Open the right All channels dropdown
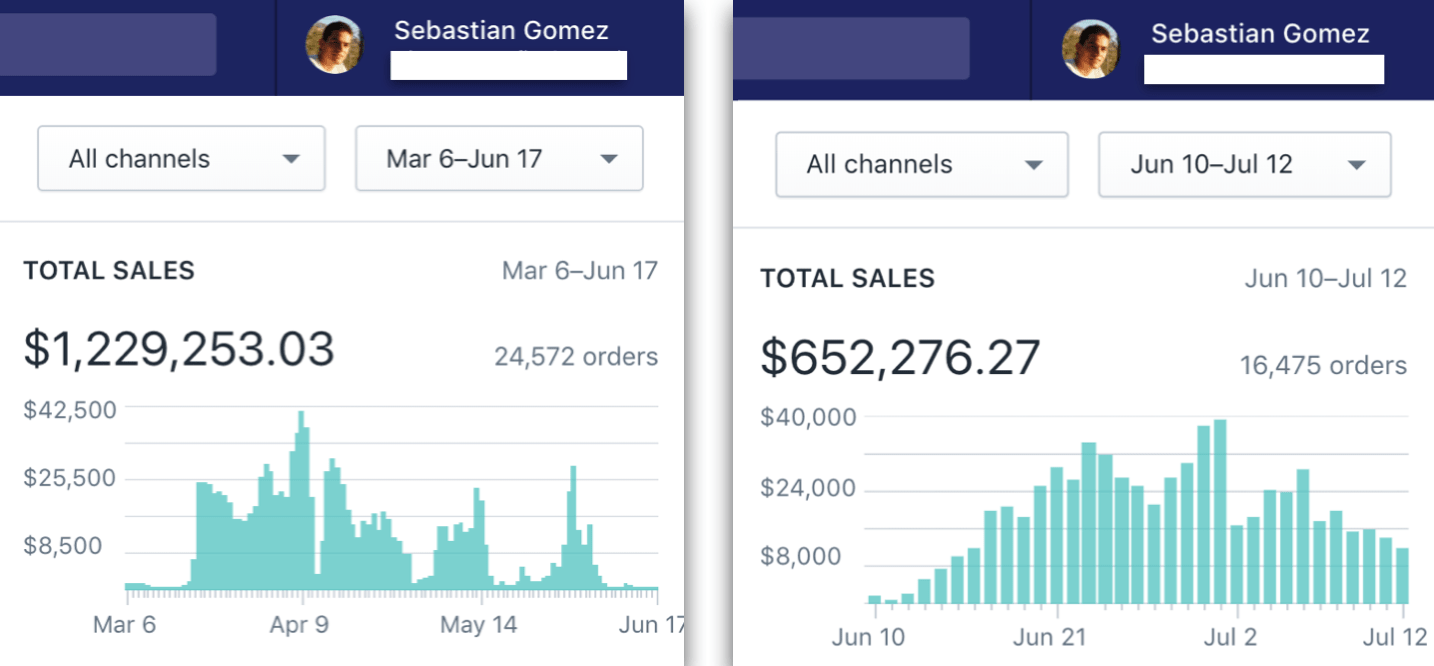This screenshot has height=666, width=1434. 921,164
